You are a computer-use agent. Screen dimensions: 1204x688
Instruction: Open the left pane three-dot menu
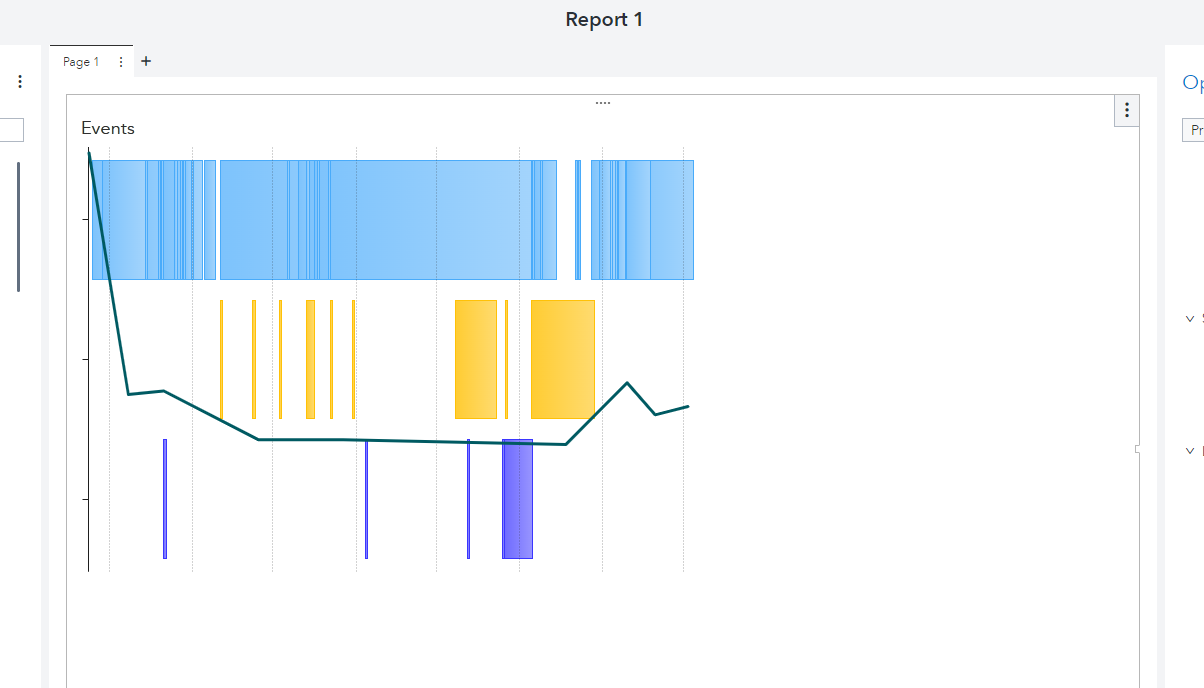point(19,81)
